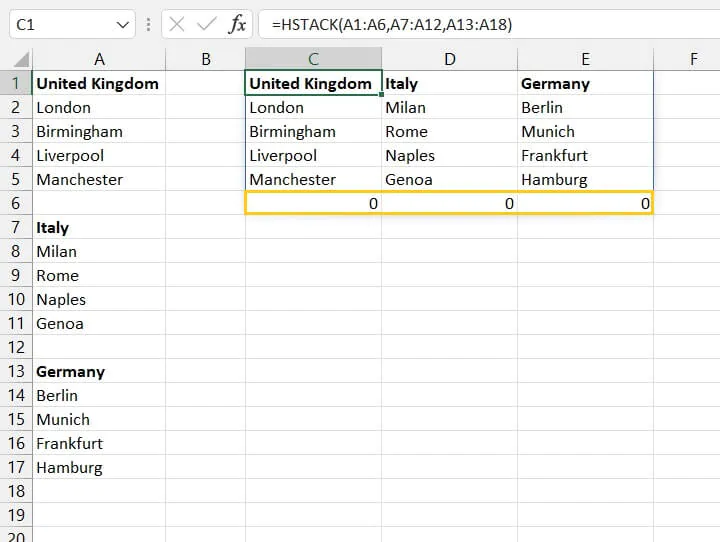720x542 pixels.
Task: Click the HSTACK formula text in formula bar
Action: pyautogui.click(x=391, y=24)
